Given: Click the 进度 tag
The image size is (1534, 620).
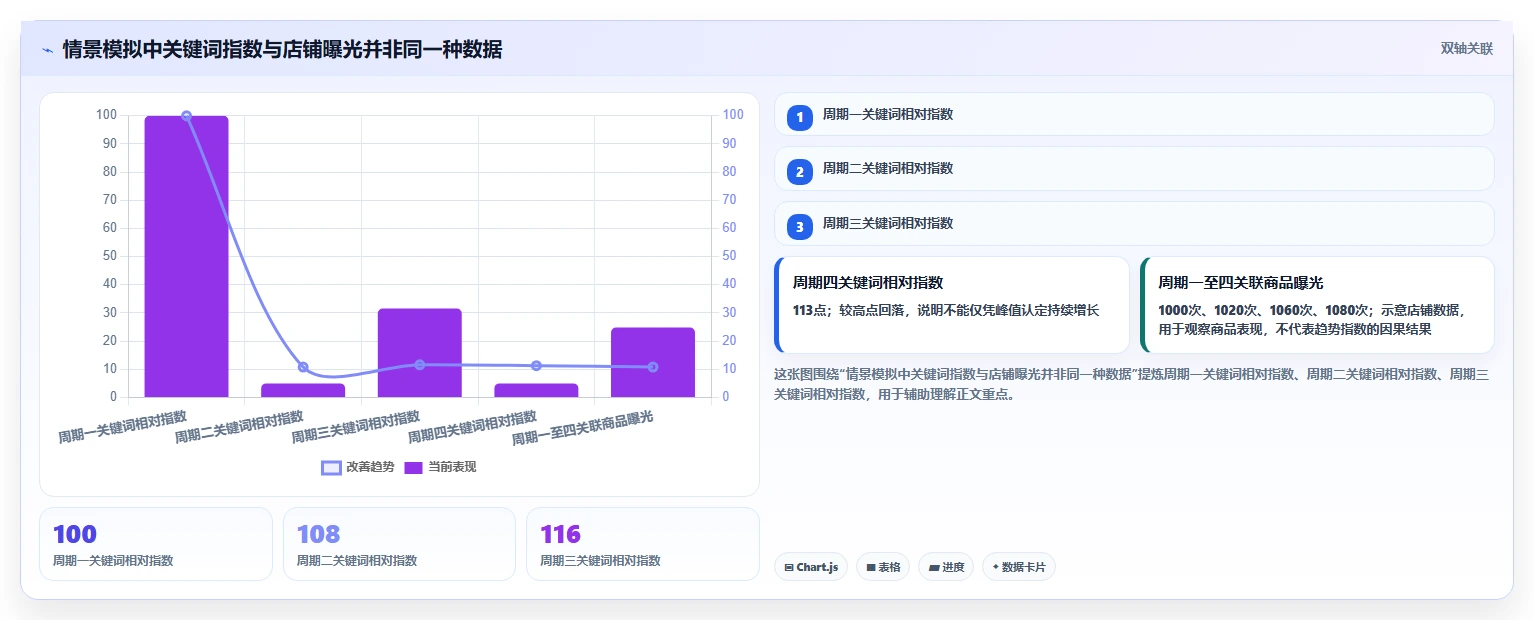Looking at the screenshot, I should 946,567.
